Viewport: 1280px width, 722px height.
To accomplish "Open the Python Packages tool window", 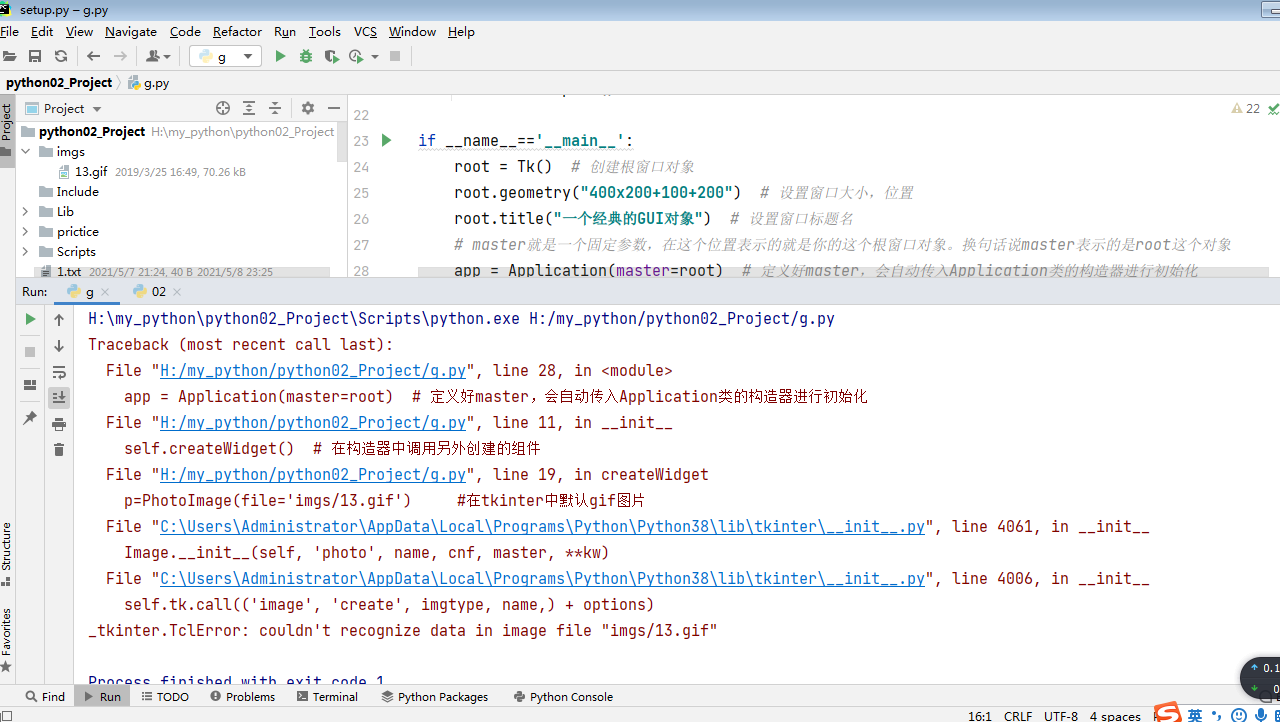I will (x=435, y=697).
